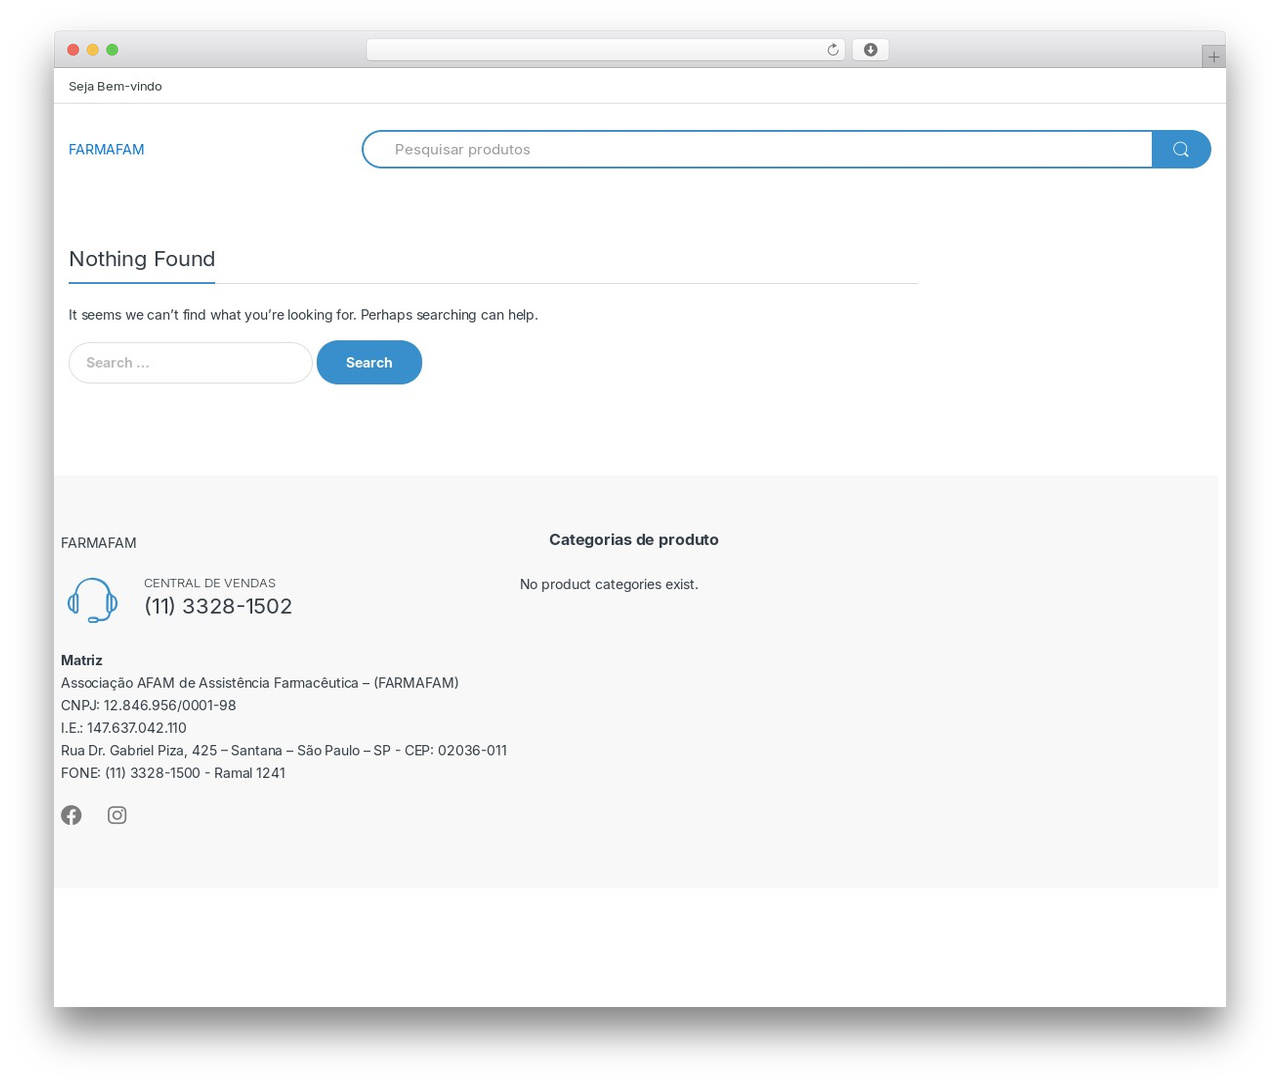
Task: Click the headset Central de Vendas icon
Action: click(x=92, y=600)
